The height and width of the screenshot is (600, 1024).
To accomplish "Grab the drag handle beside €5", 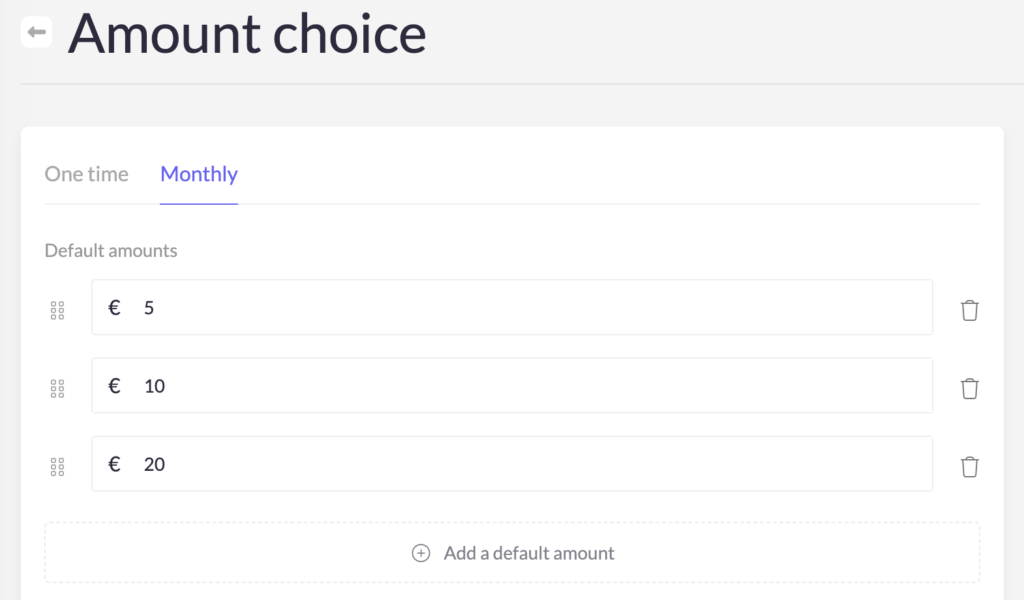I will (57, 310).
